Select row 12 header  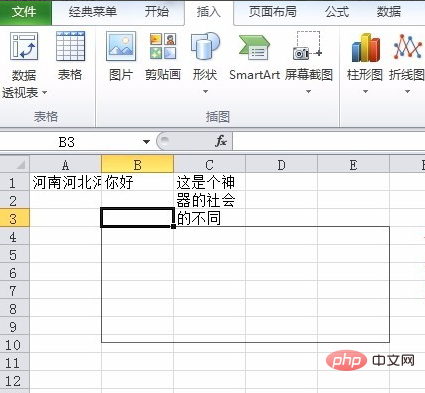tap(14, 380)
